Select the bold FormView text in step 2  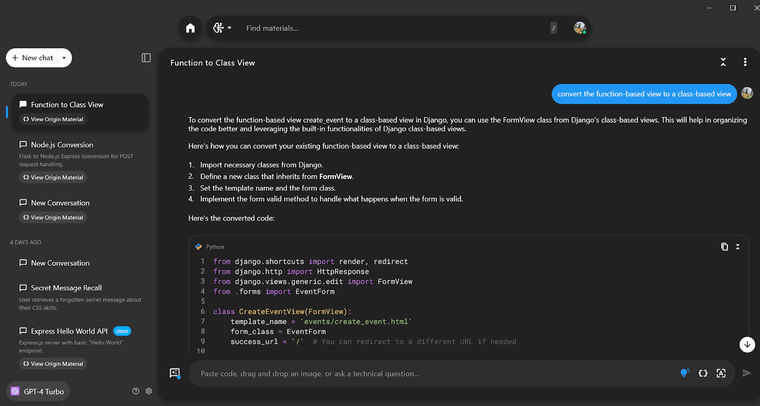(x=336, y=176)
